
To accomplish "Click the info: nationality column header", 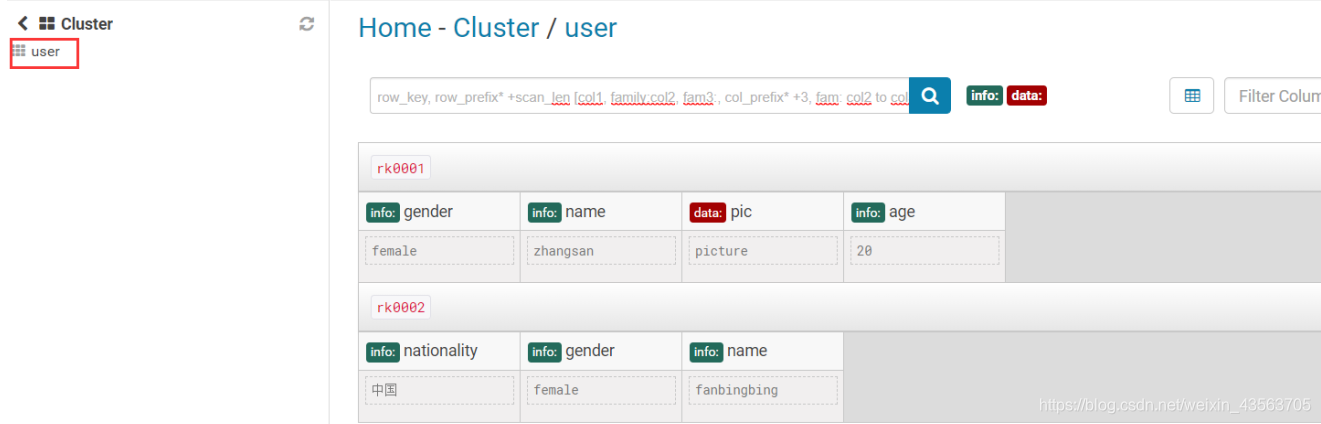I will pos(439,351).
